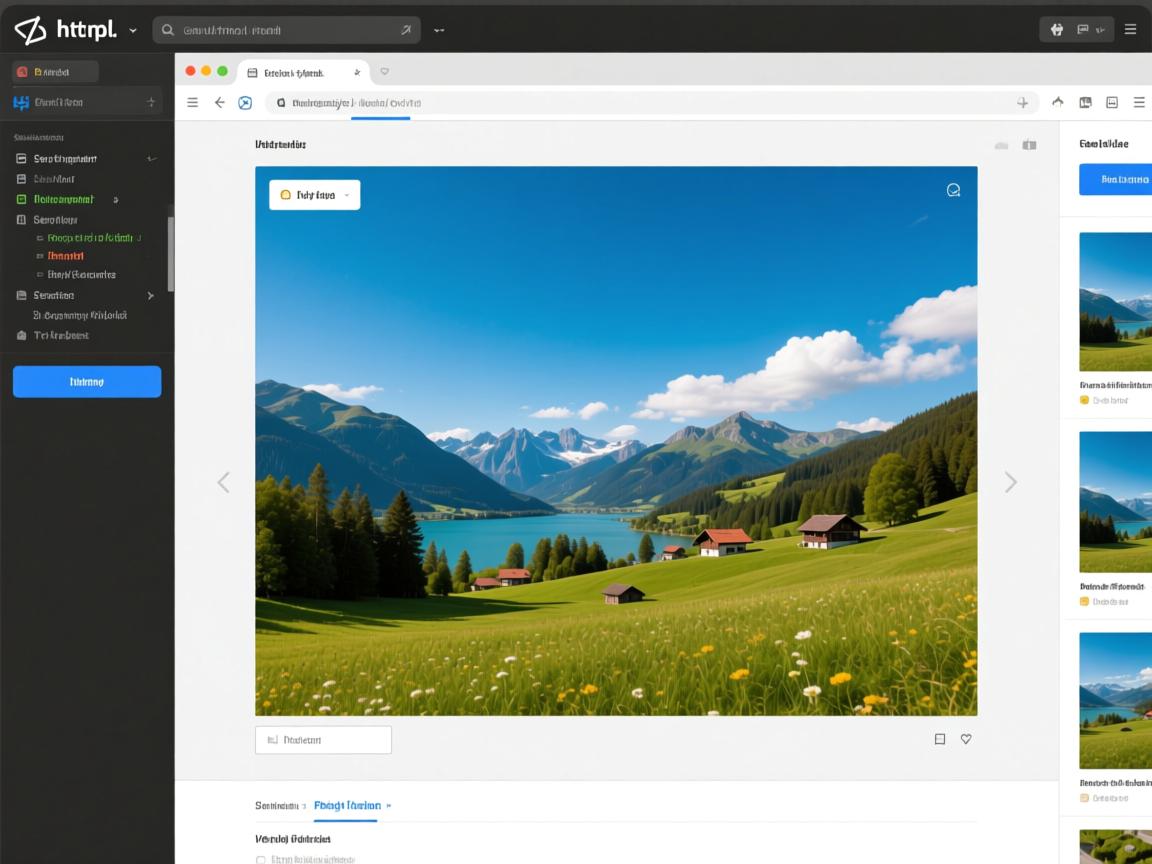Toggle the split-view icon above the image
Image resolution: width=1152 pixels, height=864 pixels.
[1029, 145]
